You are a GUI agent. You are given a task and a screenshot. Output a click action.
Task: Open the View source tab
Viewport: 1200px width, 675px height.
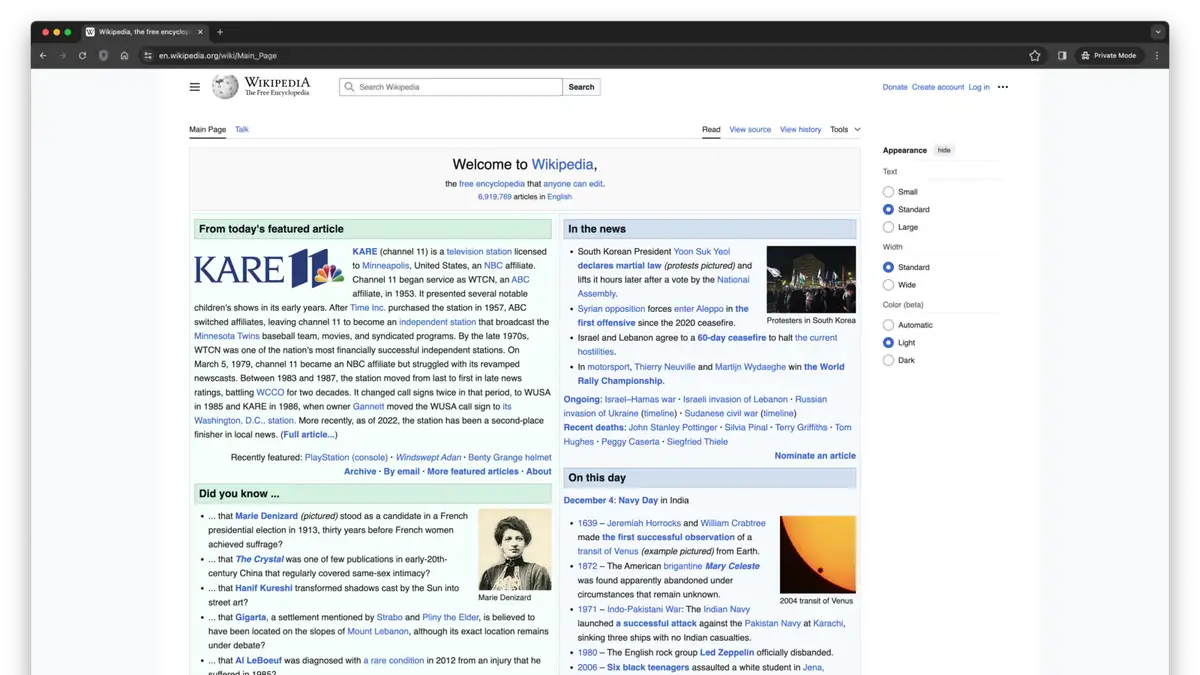coord(750,129)
